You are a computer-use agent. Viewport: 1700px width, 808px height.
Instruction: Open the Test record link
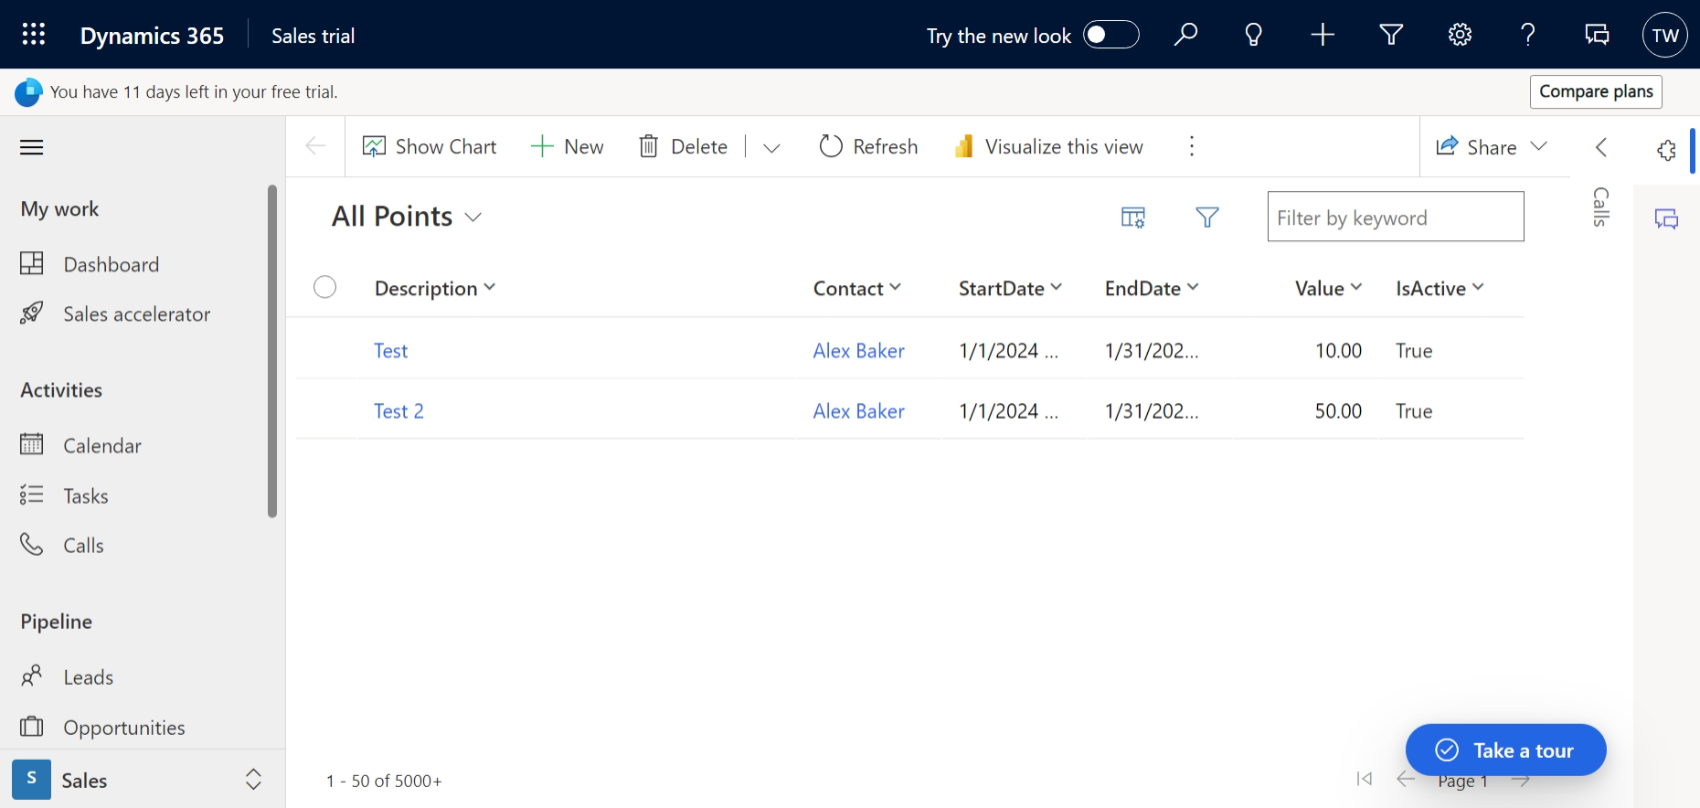coord(391,351)
